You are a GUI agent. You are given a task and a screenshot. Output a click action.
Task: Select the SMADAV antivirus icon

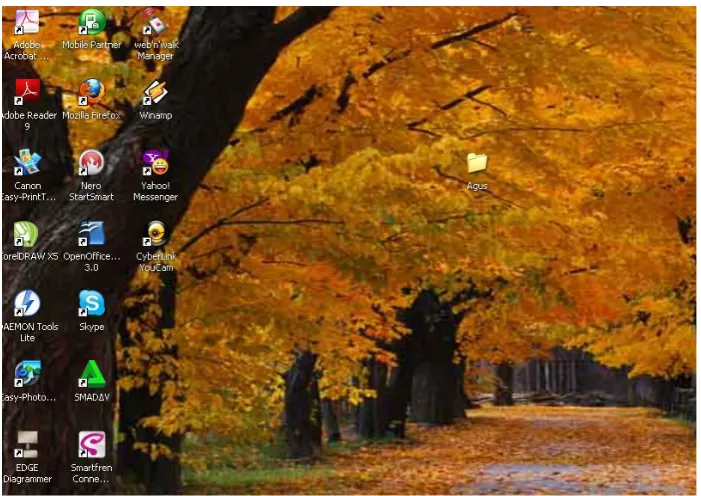[x=92, y=374]
